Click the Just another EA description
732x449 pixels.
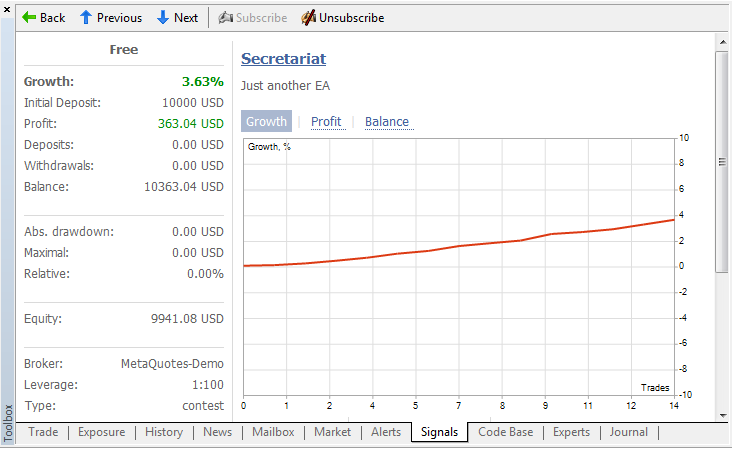pos(285,86)
